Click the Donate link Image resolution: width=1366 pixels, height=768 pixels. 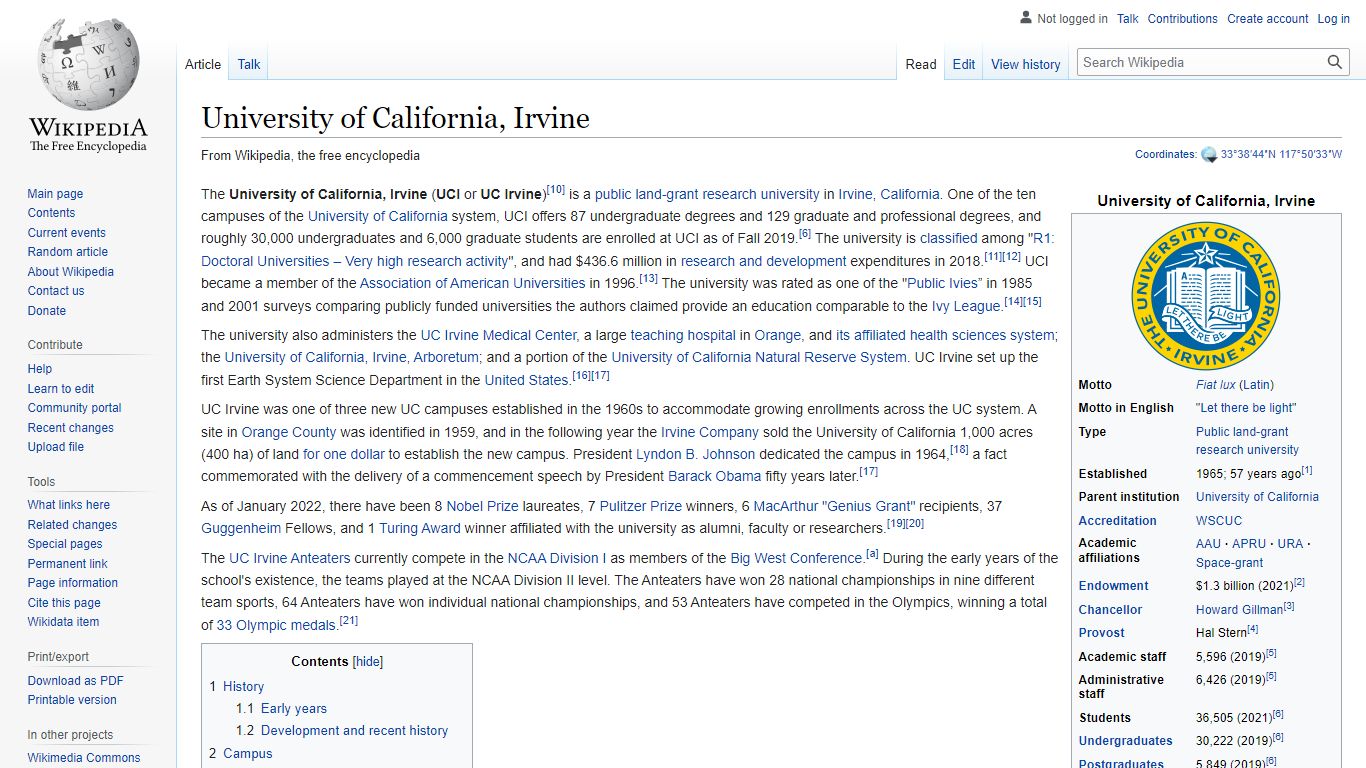[46, 311]
